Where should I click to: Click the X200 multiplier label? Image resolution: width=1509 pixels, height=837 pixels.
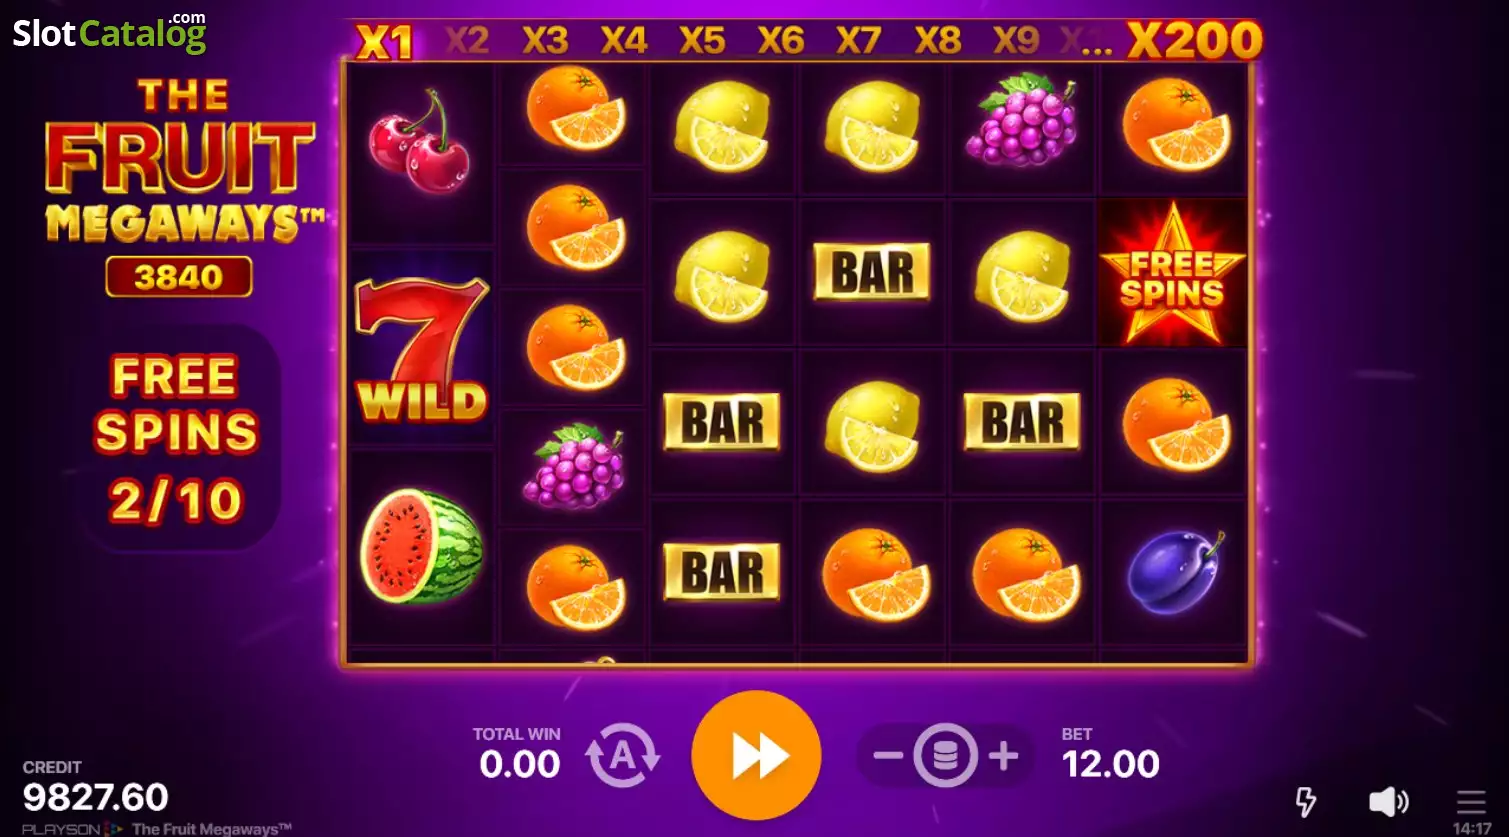[1194, 41]
